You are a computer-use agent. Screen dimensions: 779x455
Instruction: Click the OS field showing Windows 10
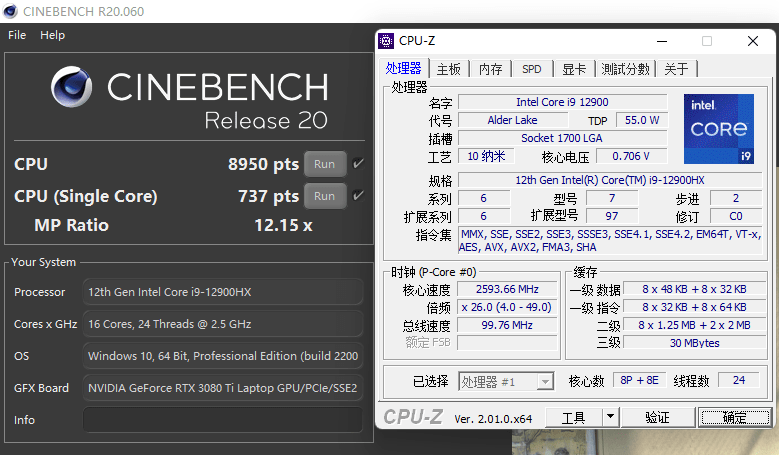click(x=223, y=356)
